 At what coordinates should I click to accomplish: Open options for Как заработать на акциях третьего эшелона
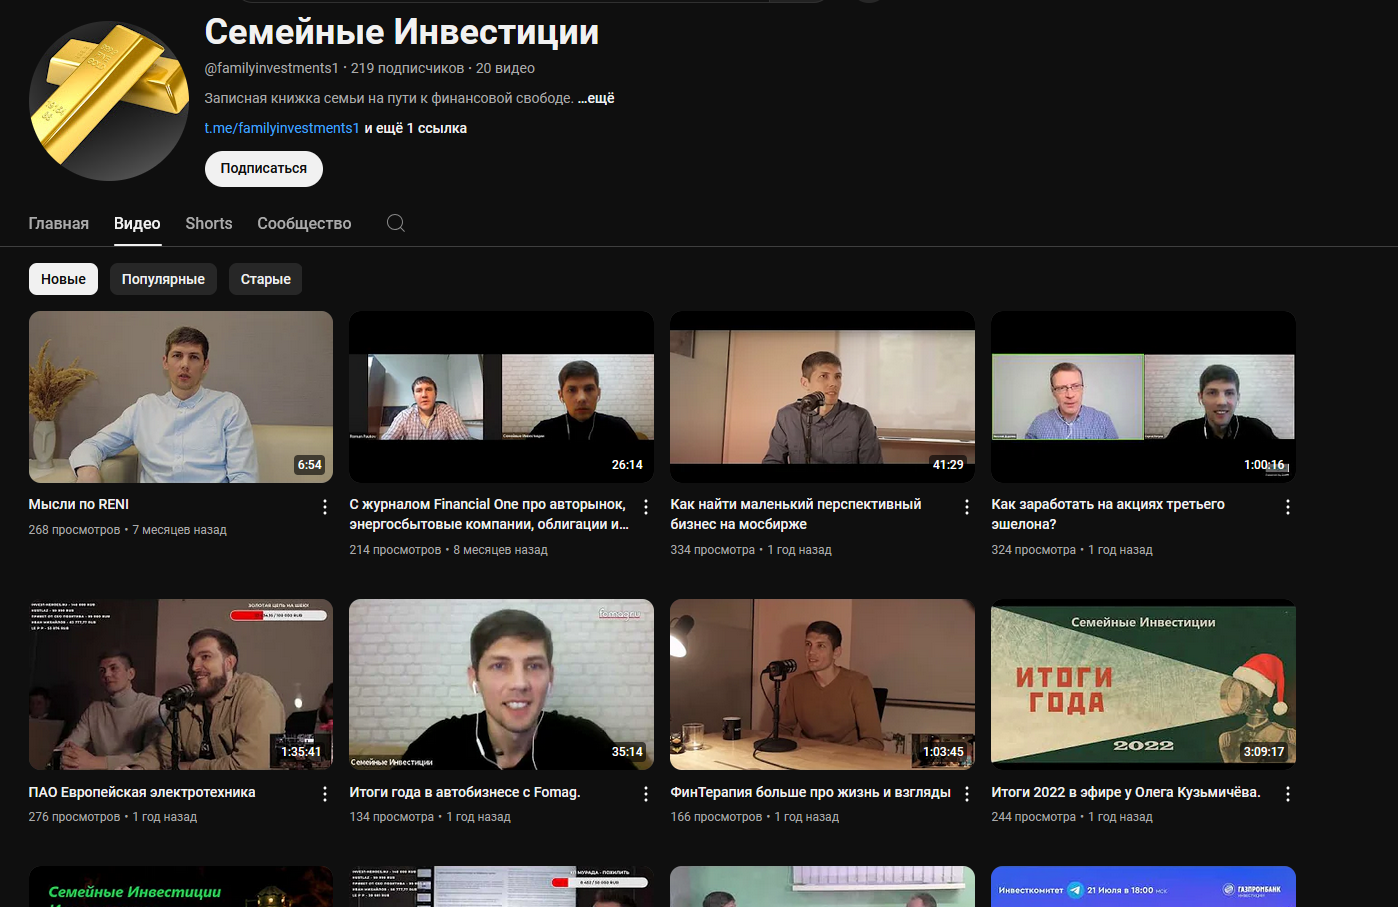[1288, 507]
